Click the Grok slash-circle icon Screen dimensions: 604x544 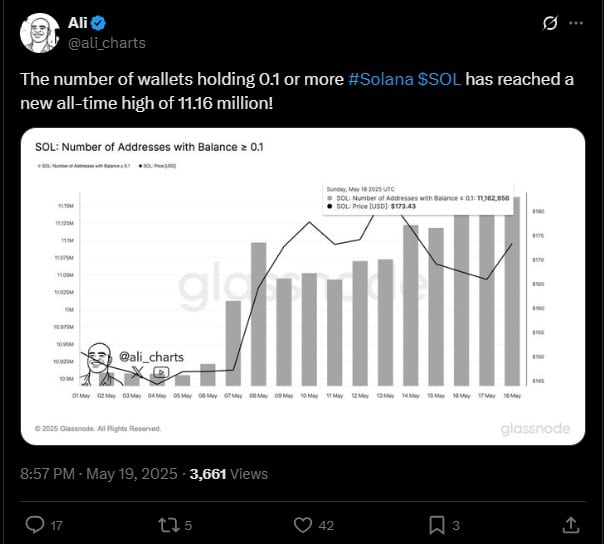[x=550, y=24]
